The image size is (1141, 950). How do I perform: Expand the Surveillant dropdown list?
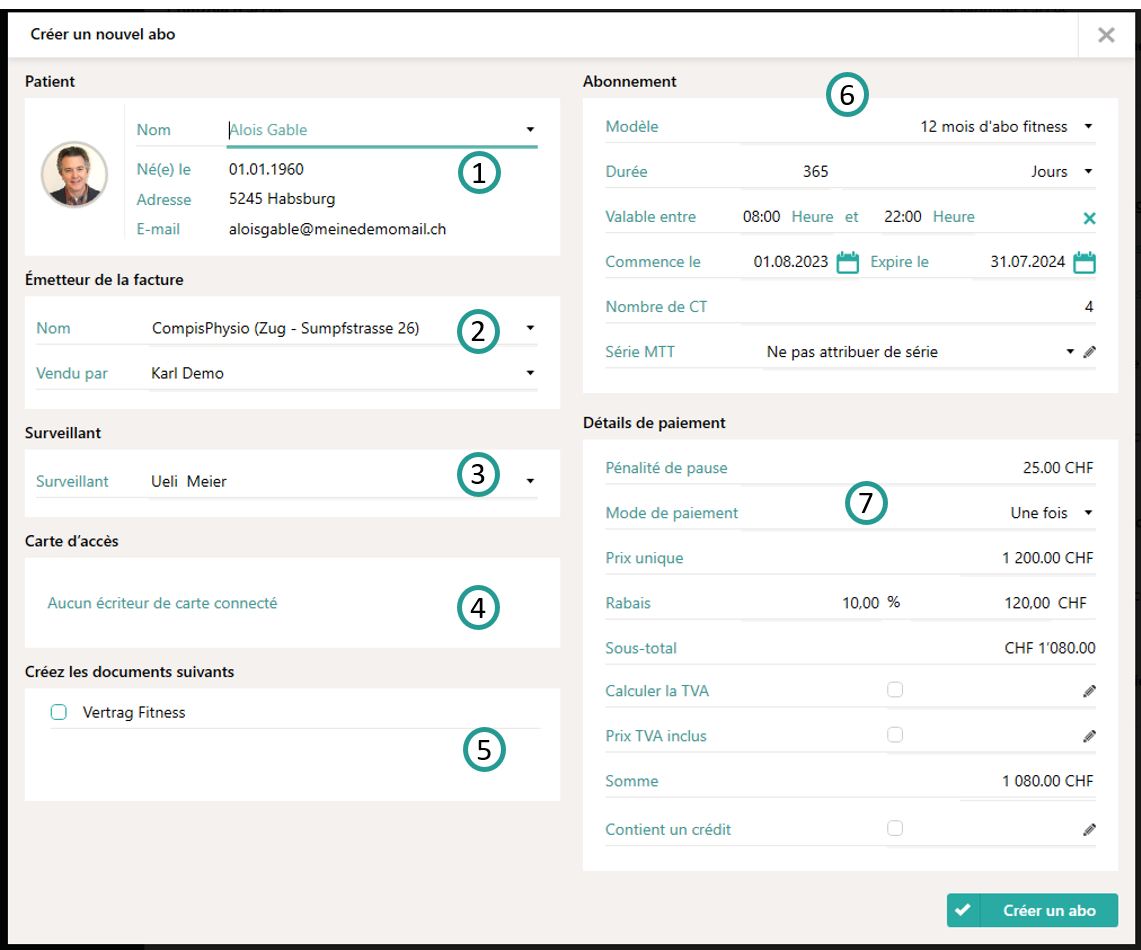[x=530, y=481]
